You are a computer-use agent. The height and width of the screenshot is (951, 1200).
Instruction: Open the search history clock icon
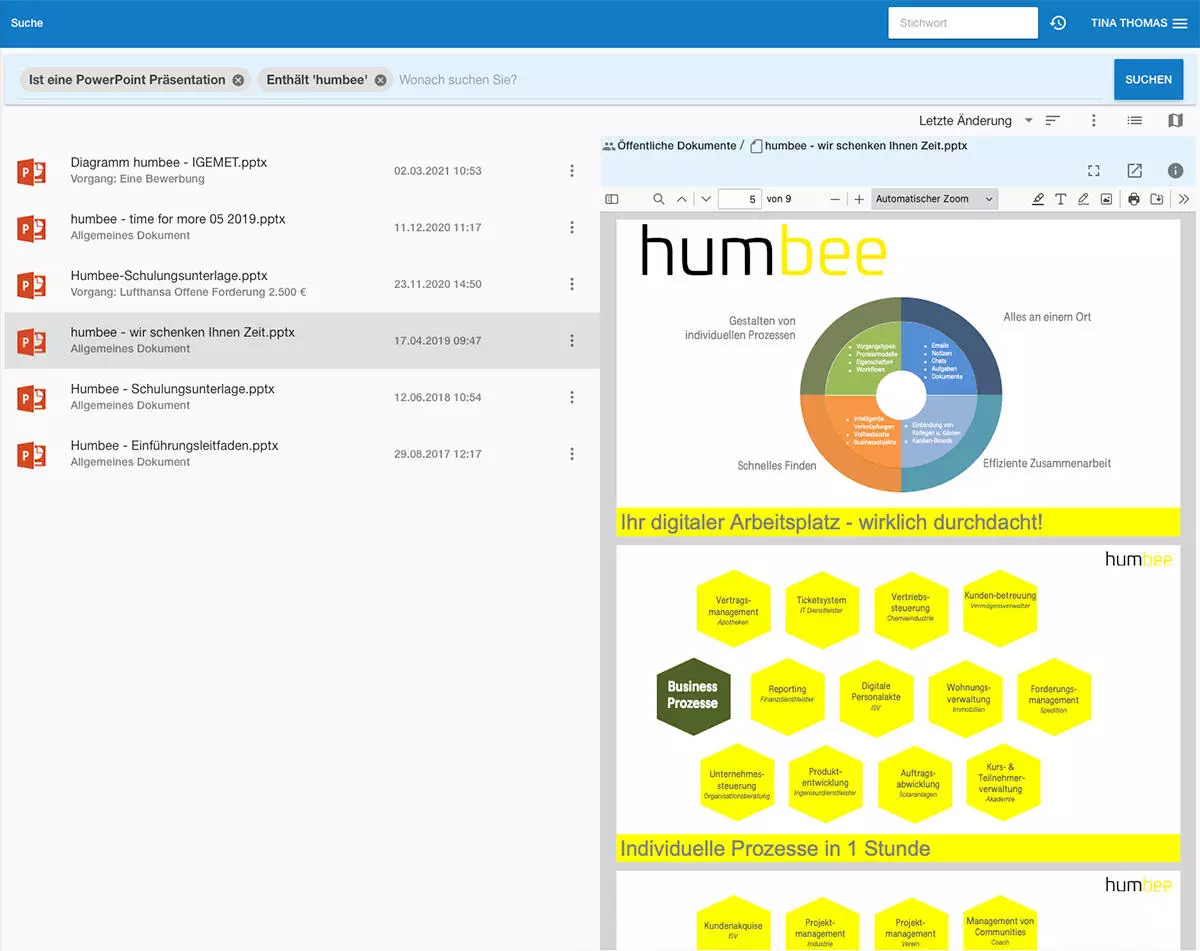tap(1058, 23)
